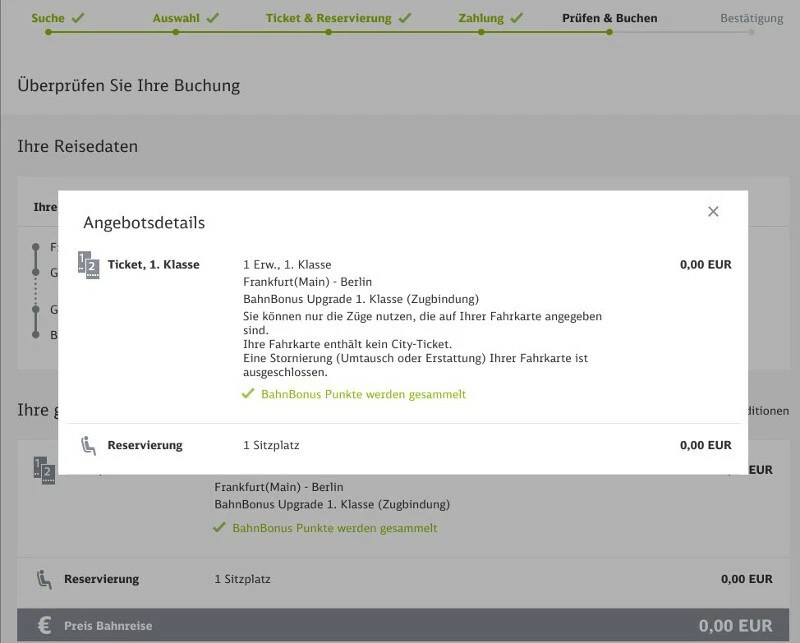Click the progress dot under Bestätigung
800x643 pixels.
tap(753, 32)
